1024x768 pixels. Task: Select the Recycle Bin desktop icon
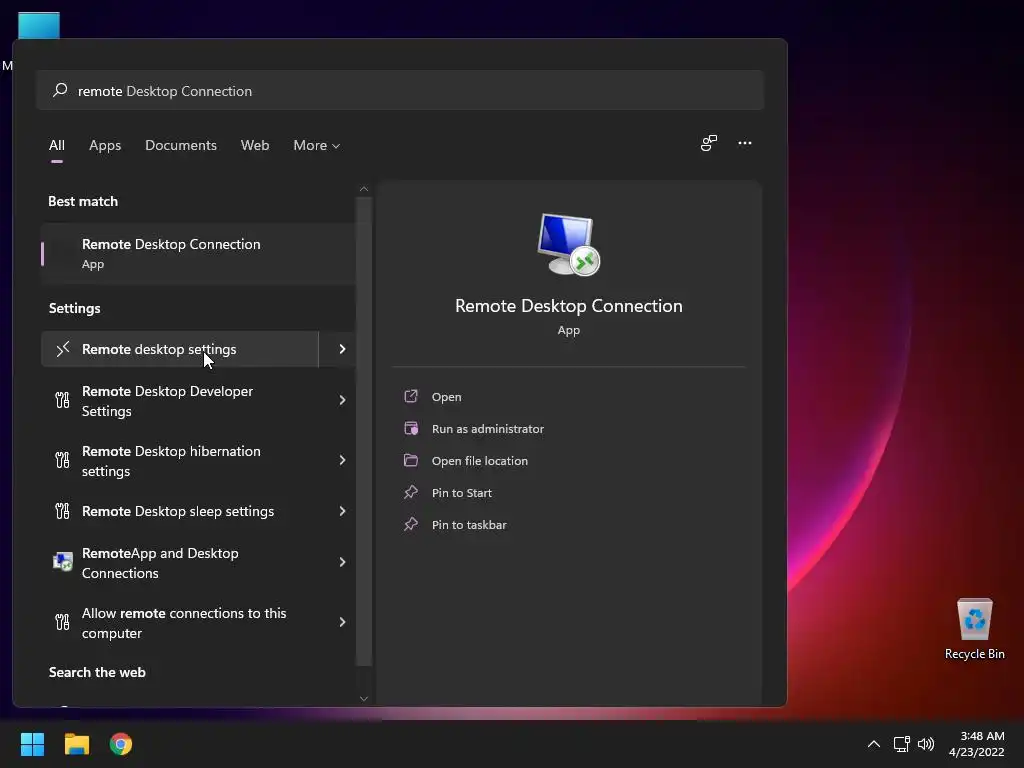[x=974, y=629]
